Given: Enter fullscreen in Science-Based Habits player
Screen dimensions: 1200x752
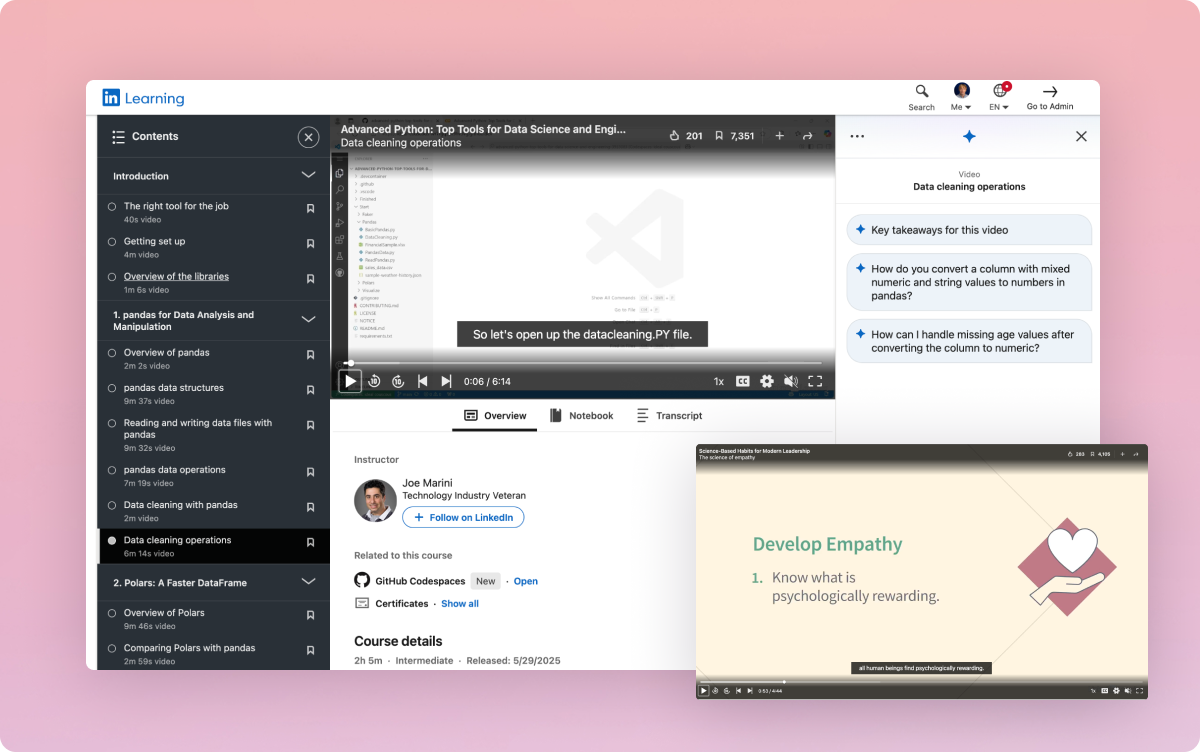Looking at the screenshot, I should click(x=1139, y=690).
